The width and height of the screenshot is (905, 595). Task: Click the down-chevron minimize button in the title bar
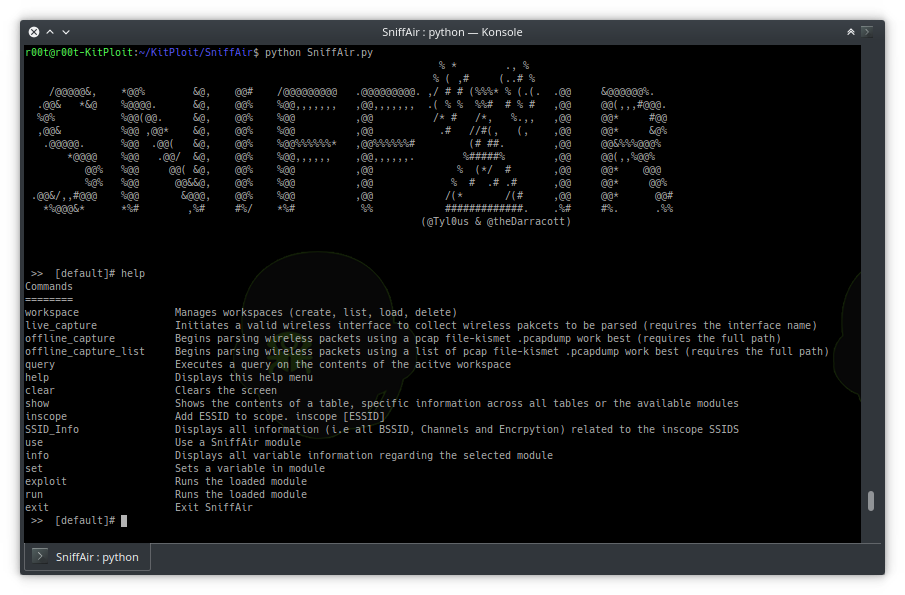pos(66,32)
